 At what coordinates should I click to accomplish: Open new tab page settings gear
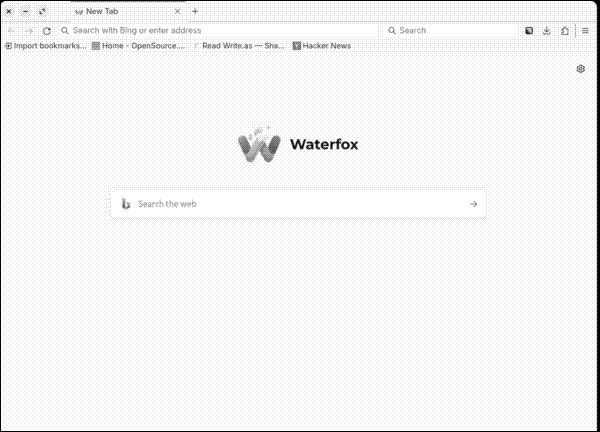[x=580, y=69]
